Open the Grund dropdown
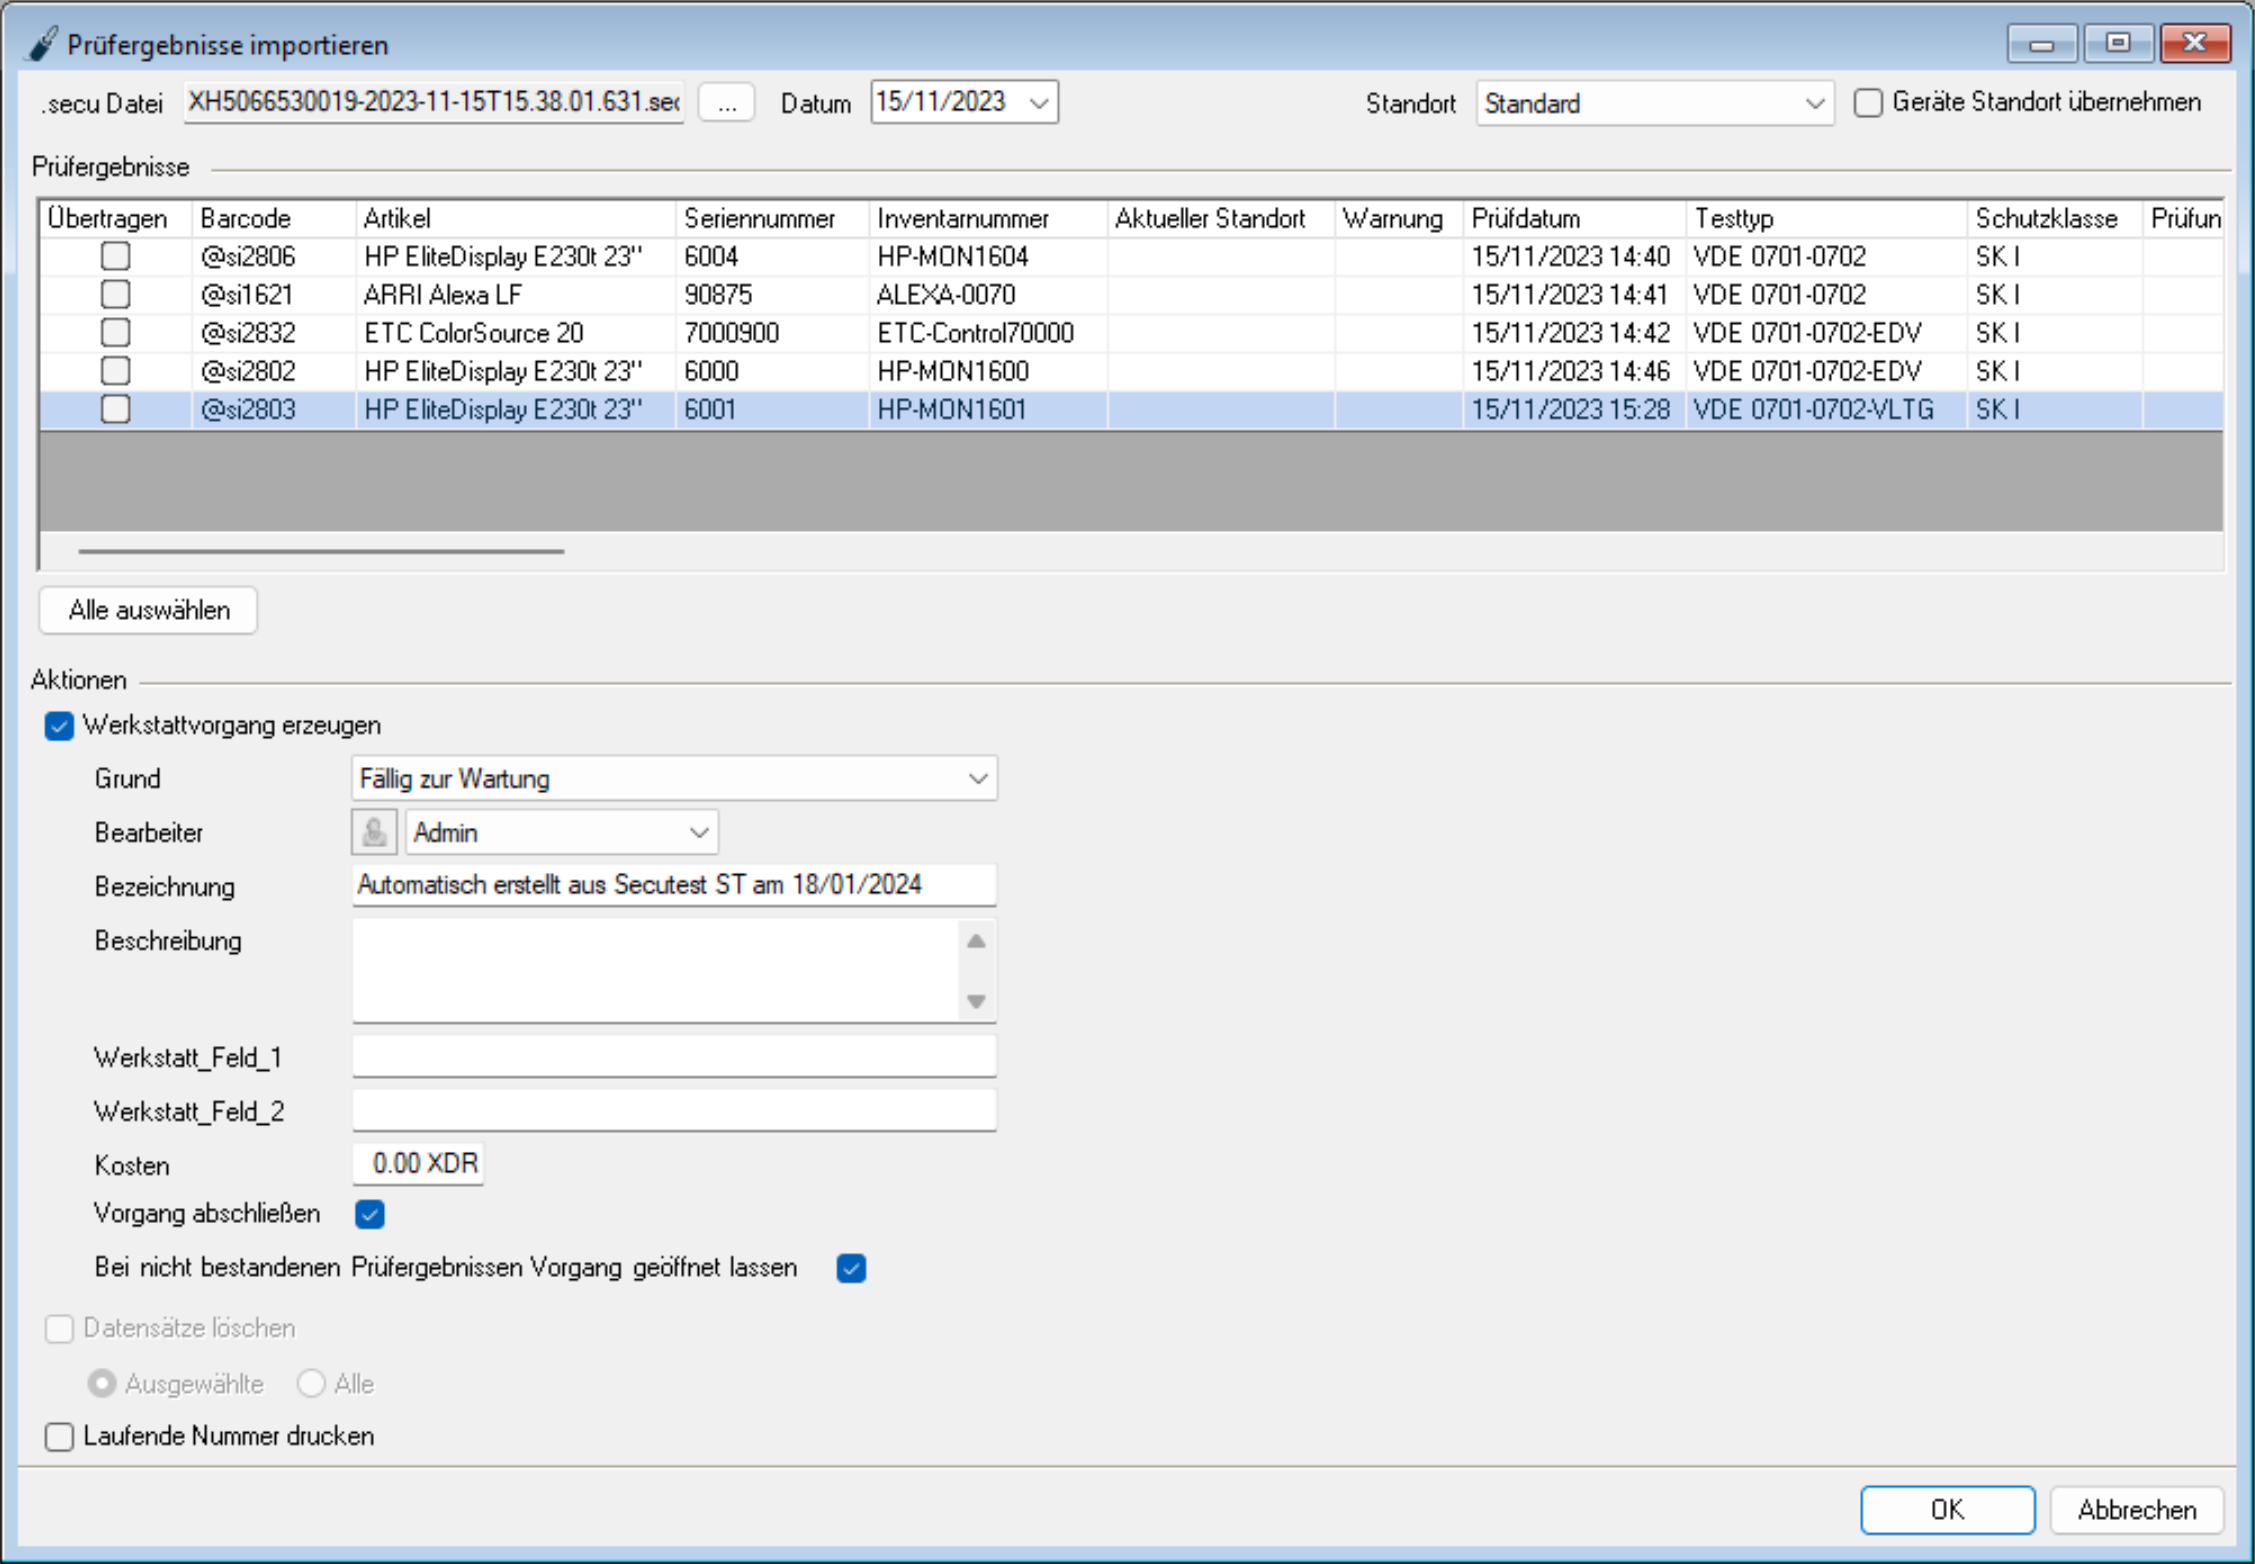Screen dimensions: 2255x1564 point(977,779)
